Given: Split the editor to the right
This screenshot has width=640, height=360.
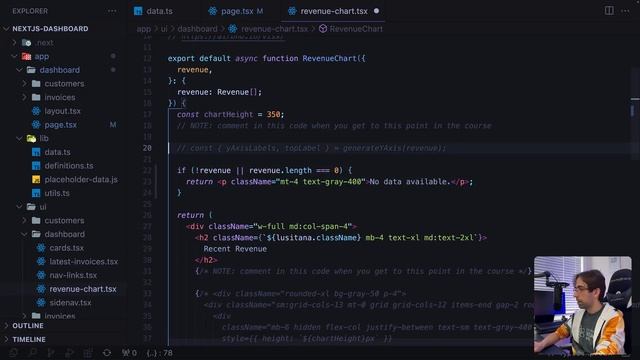Looking at the screenshot, I should pyautogui.click(x=609, y=11).
